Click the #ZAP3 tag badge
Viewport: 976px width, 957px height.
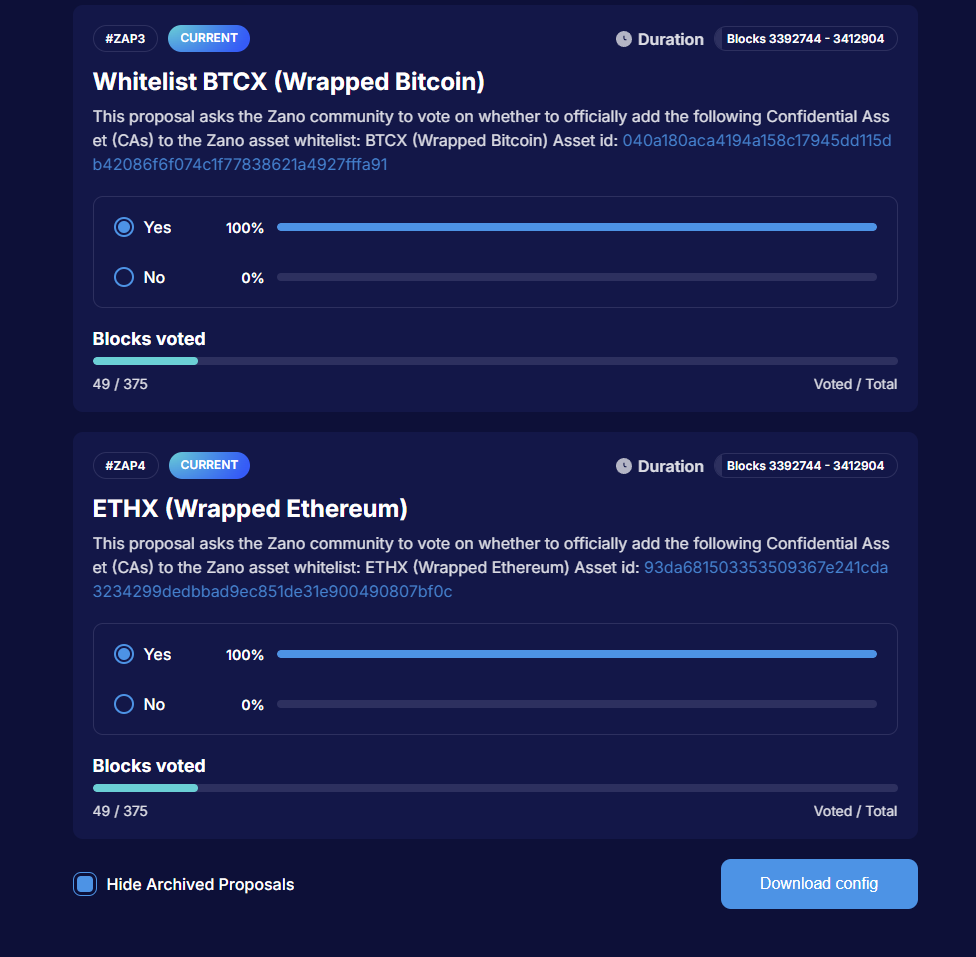click(125, 39)
